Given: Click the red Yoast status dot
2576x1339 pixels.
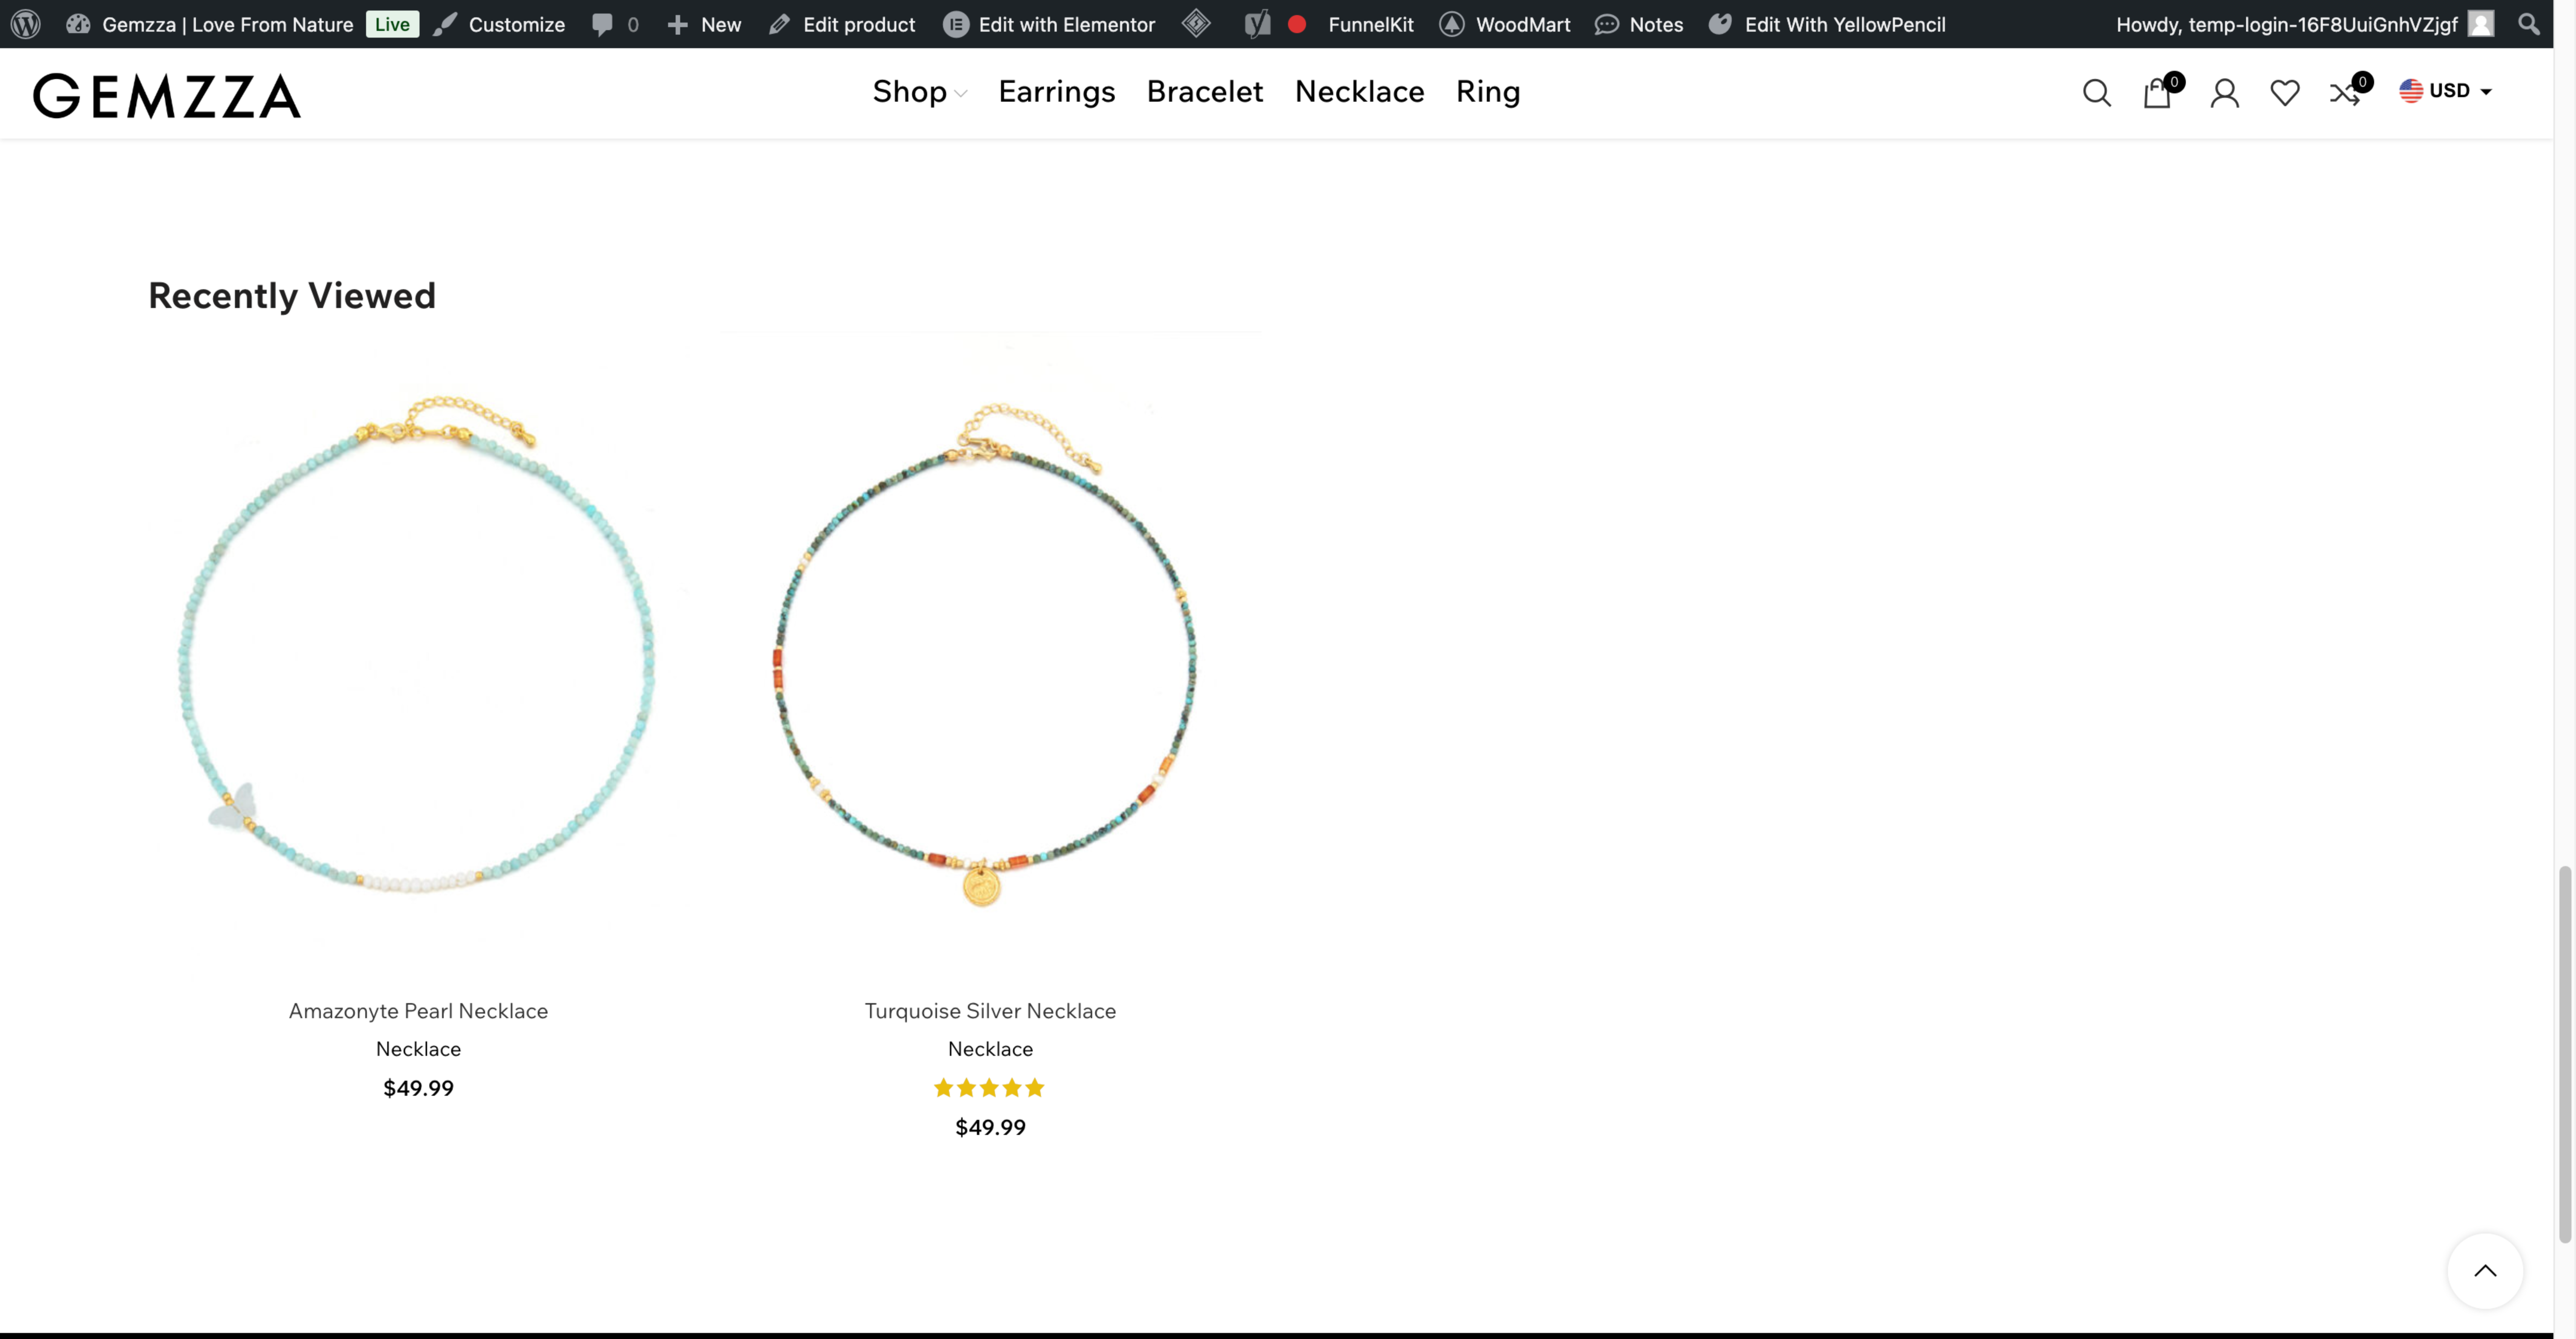Looking at the screenshot, I should click(1297, 24).
